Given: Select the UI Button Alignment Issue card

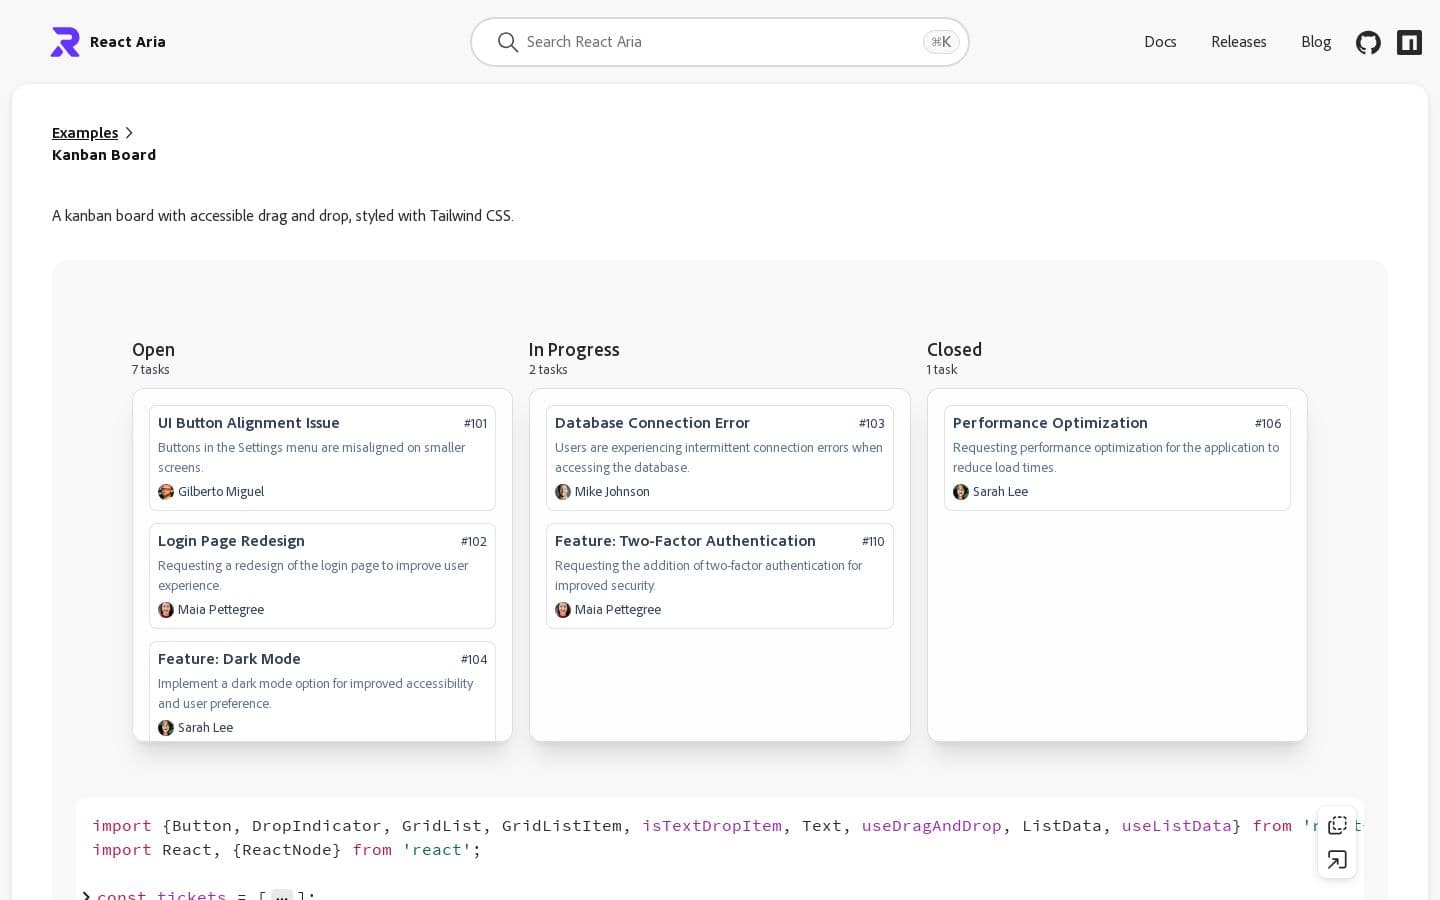Looking at the screenshot, I should pos(322,457).
